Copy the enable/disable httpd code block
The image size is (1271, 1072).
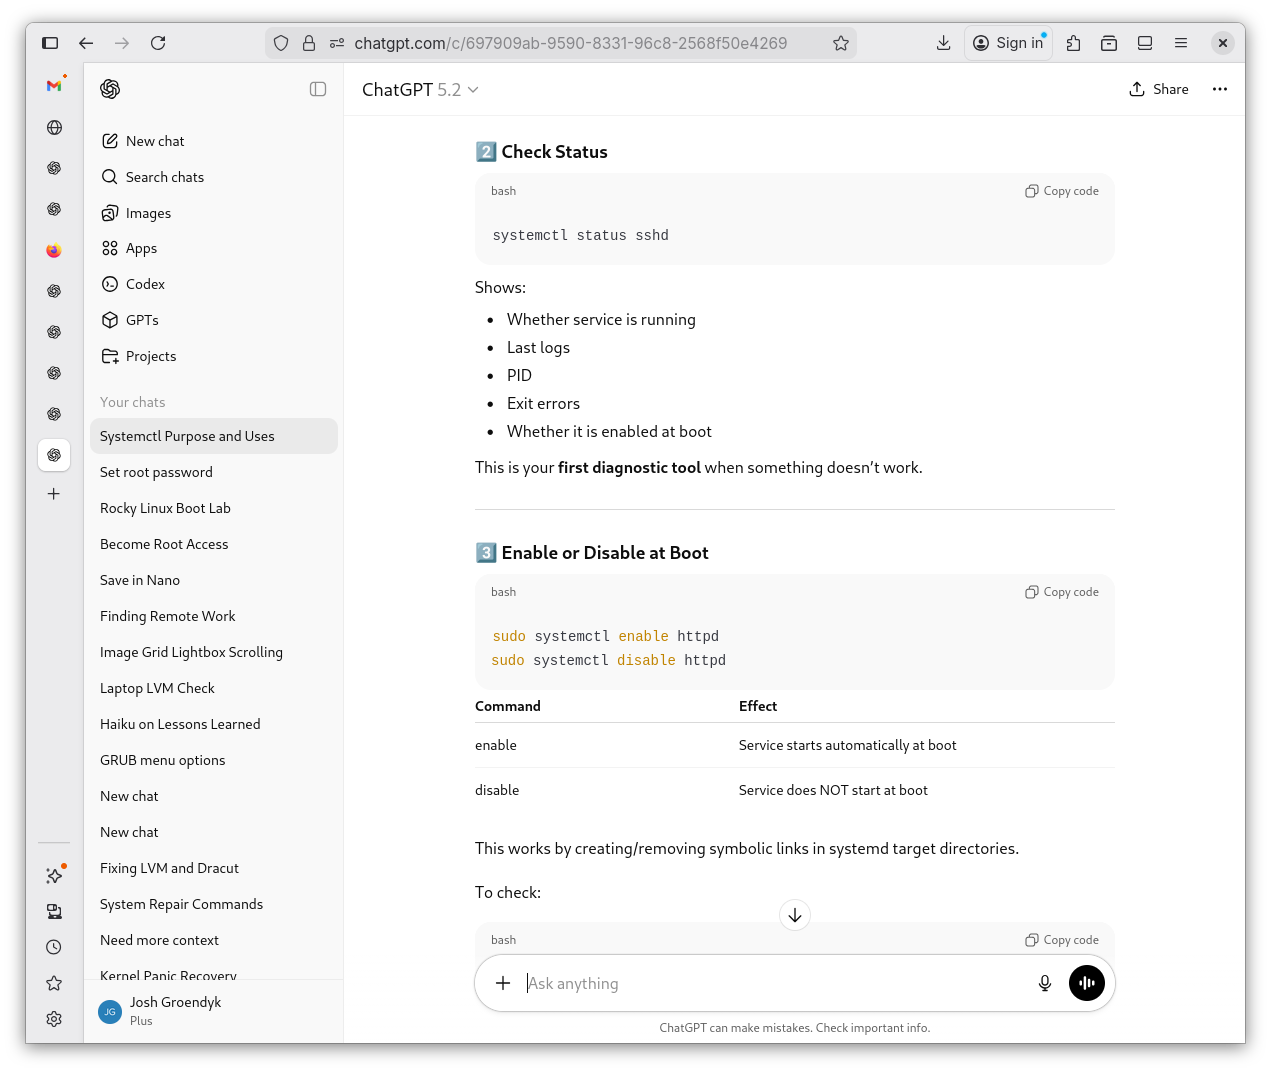point(1062,592)
